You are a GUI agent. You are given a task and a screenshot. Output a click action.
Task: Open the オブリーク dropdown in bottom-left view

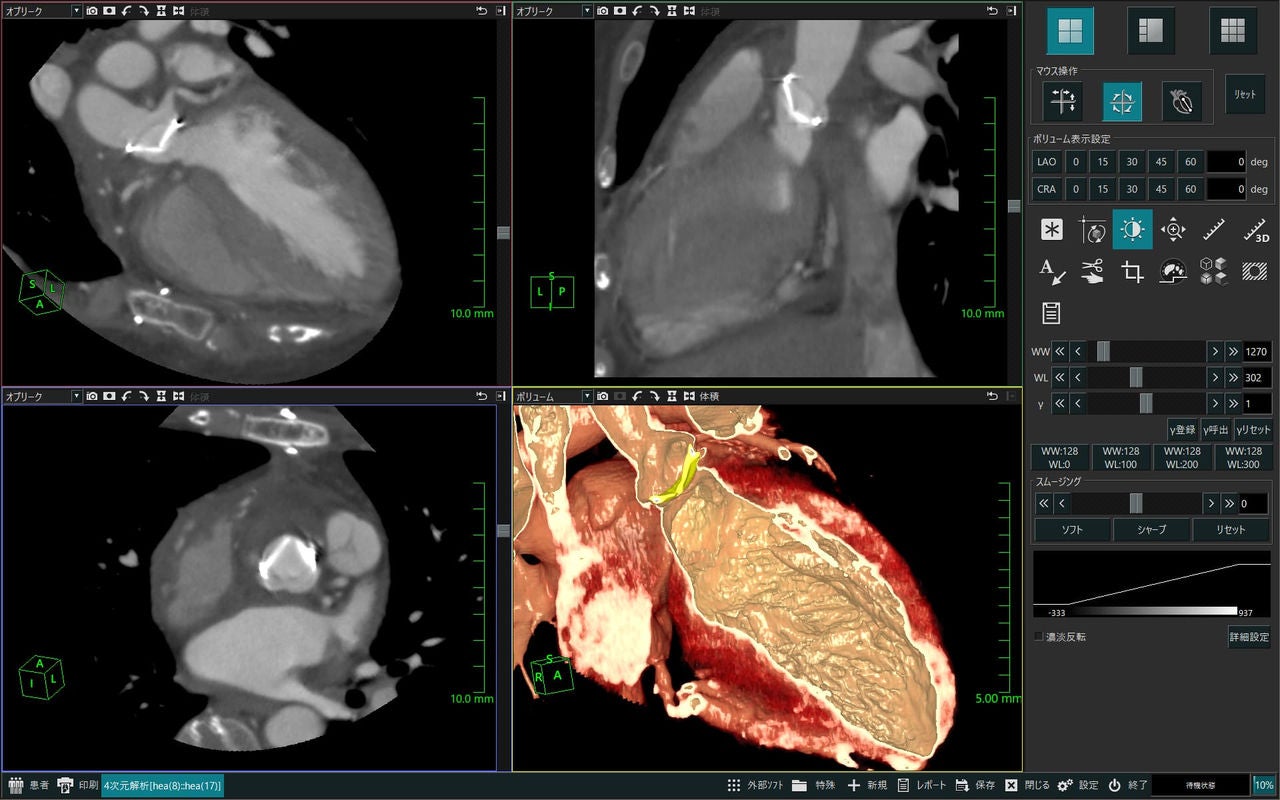42,397
